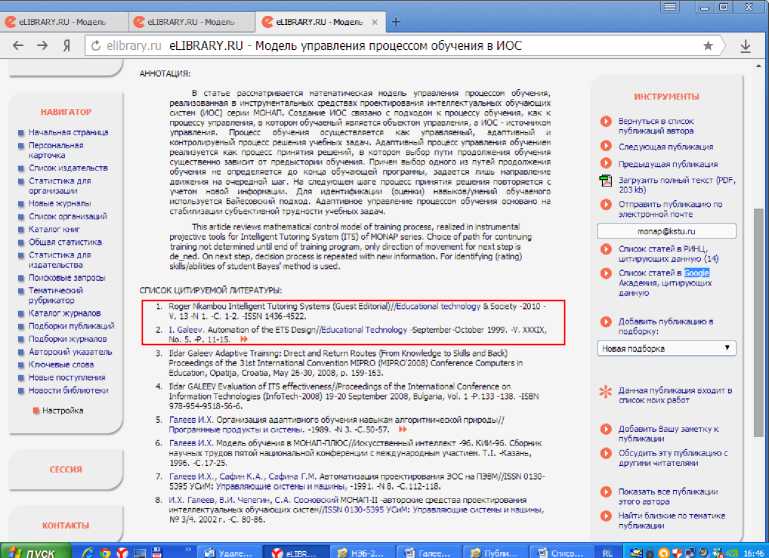Open the Yandex home button
This screenshot has height=558, width=769.
67,46
